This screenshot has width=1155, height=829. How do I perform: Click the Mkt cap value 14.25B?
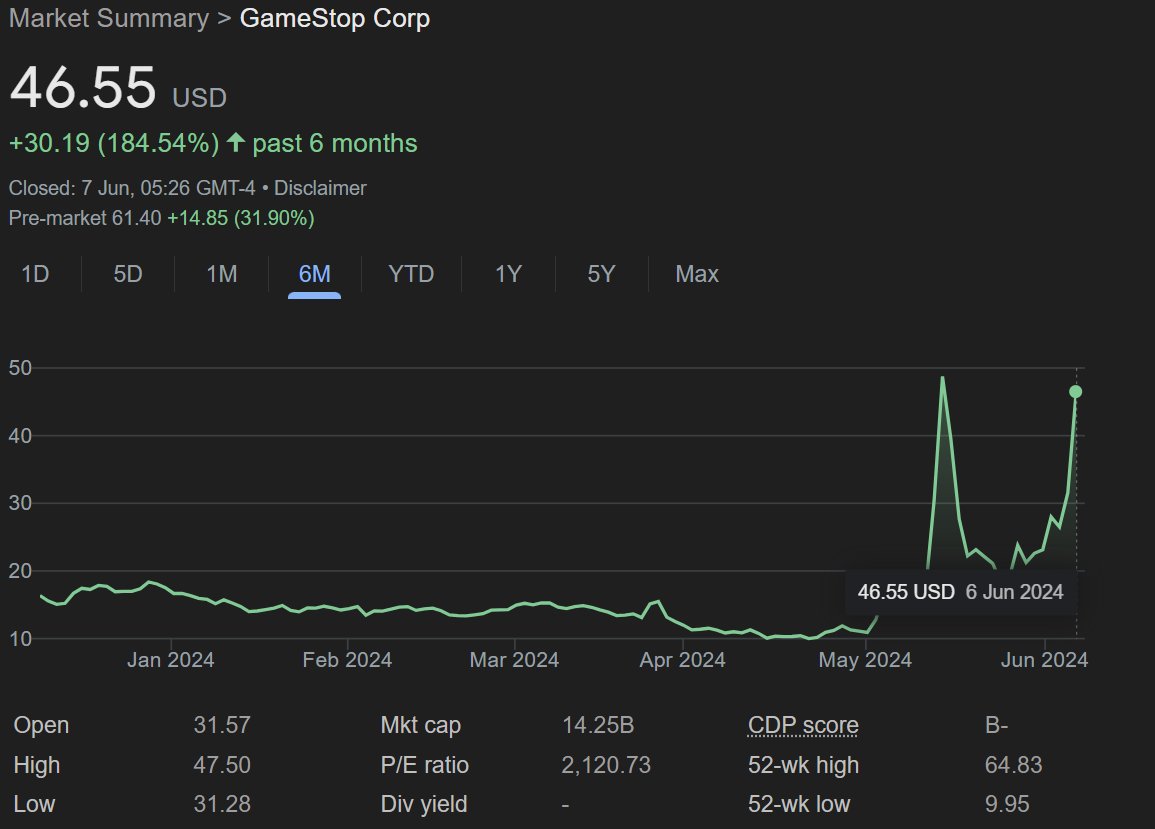598,725
